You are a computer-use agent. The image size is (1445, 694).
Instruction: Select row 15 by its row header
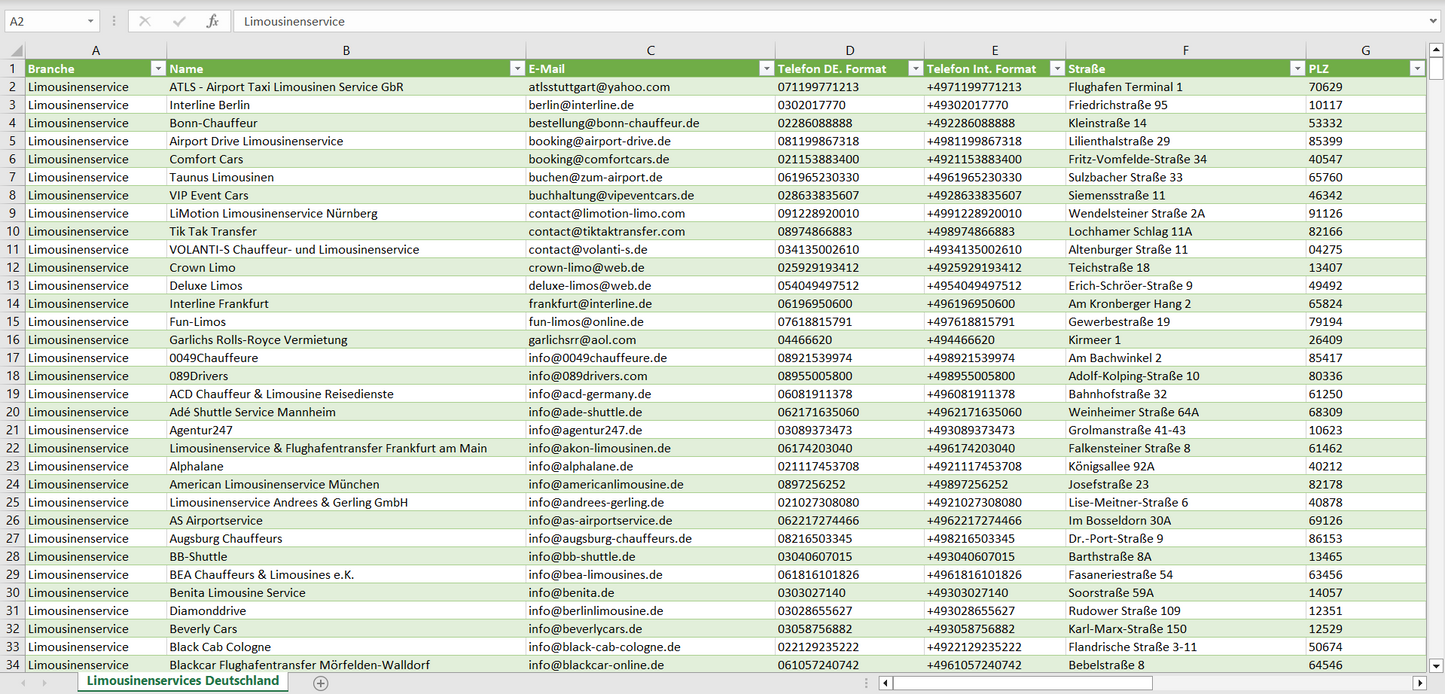click(13, 322)
